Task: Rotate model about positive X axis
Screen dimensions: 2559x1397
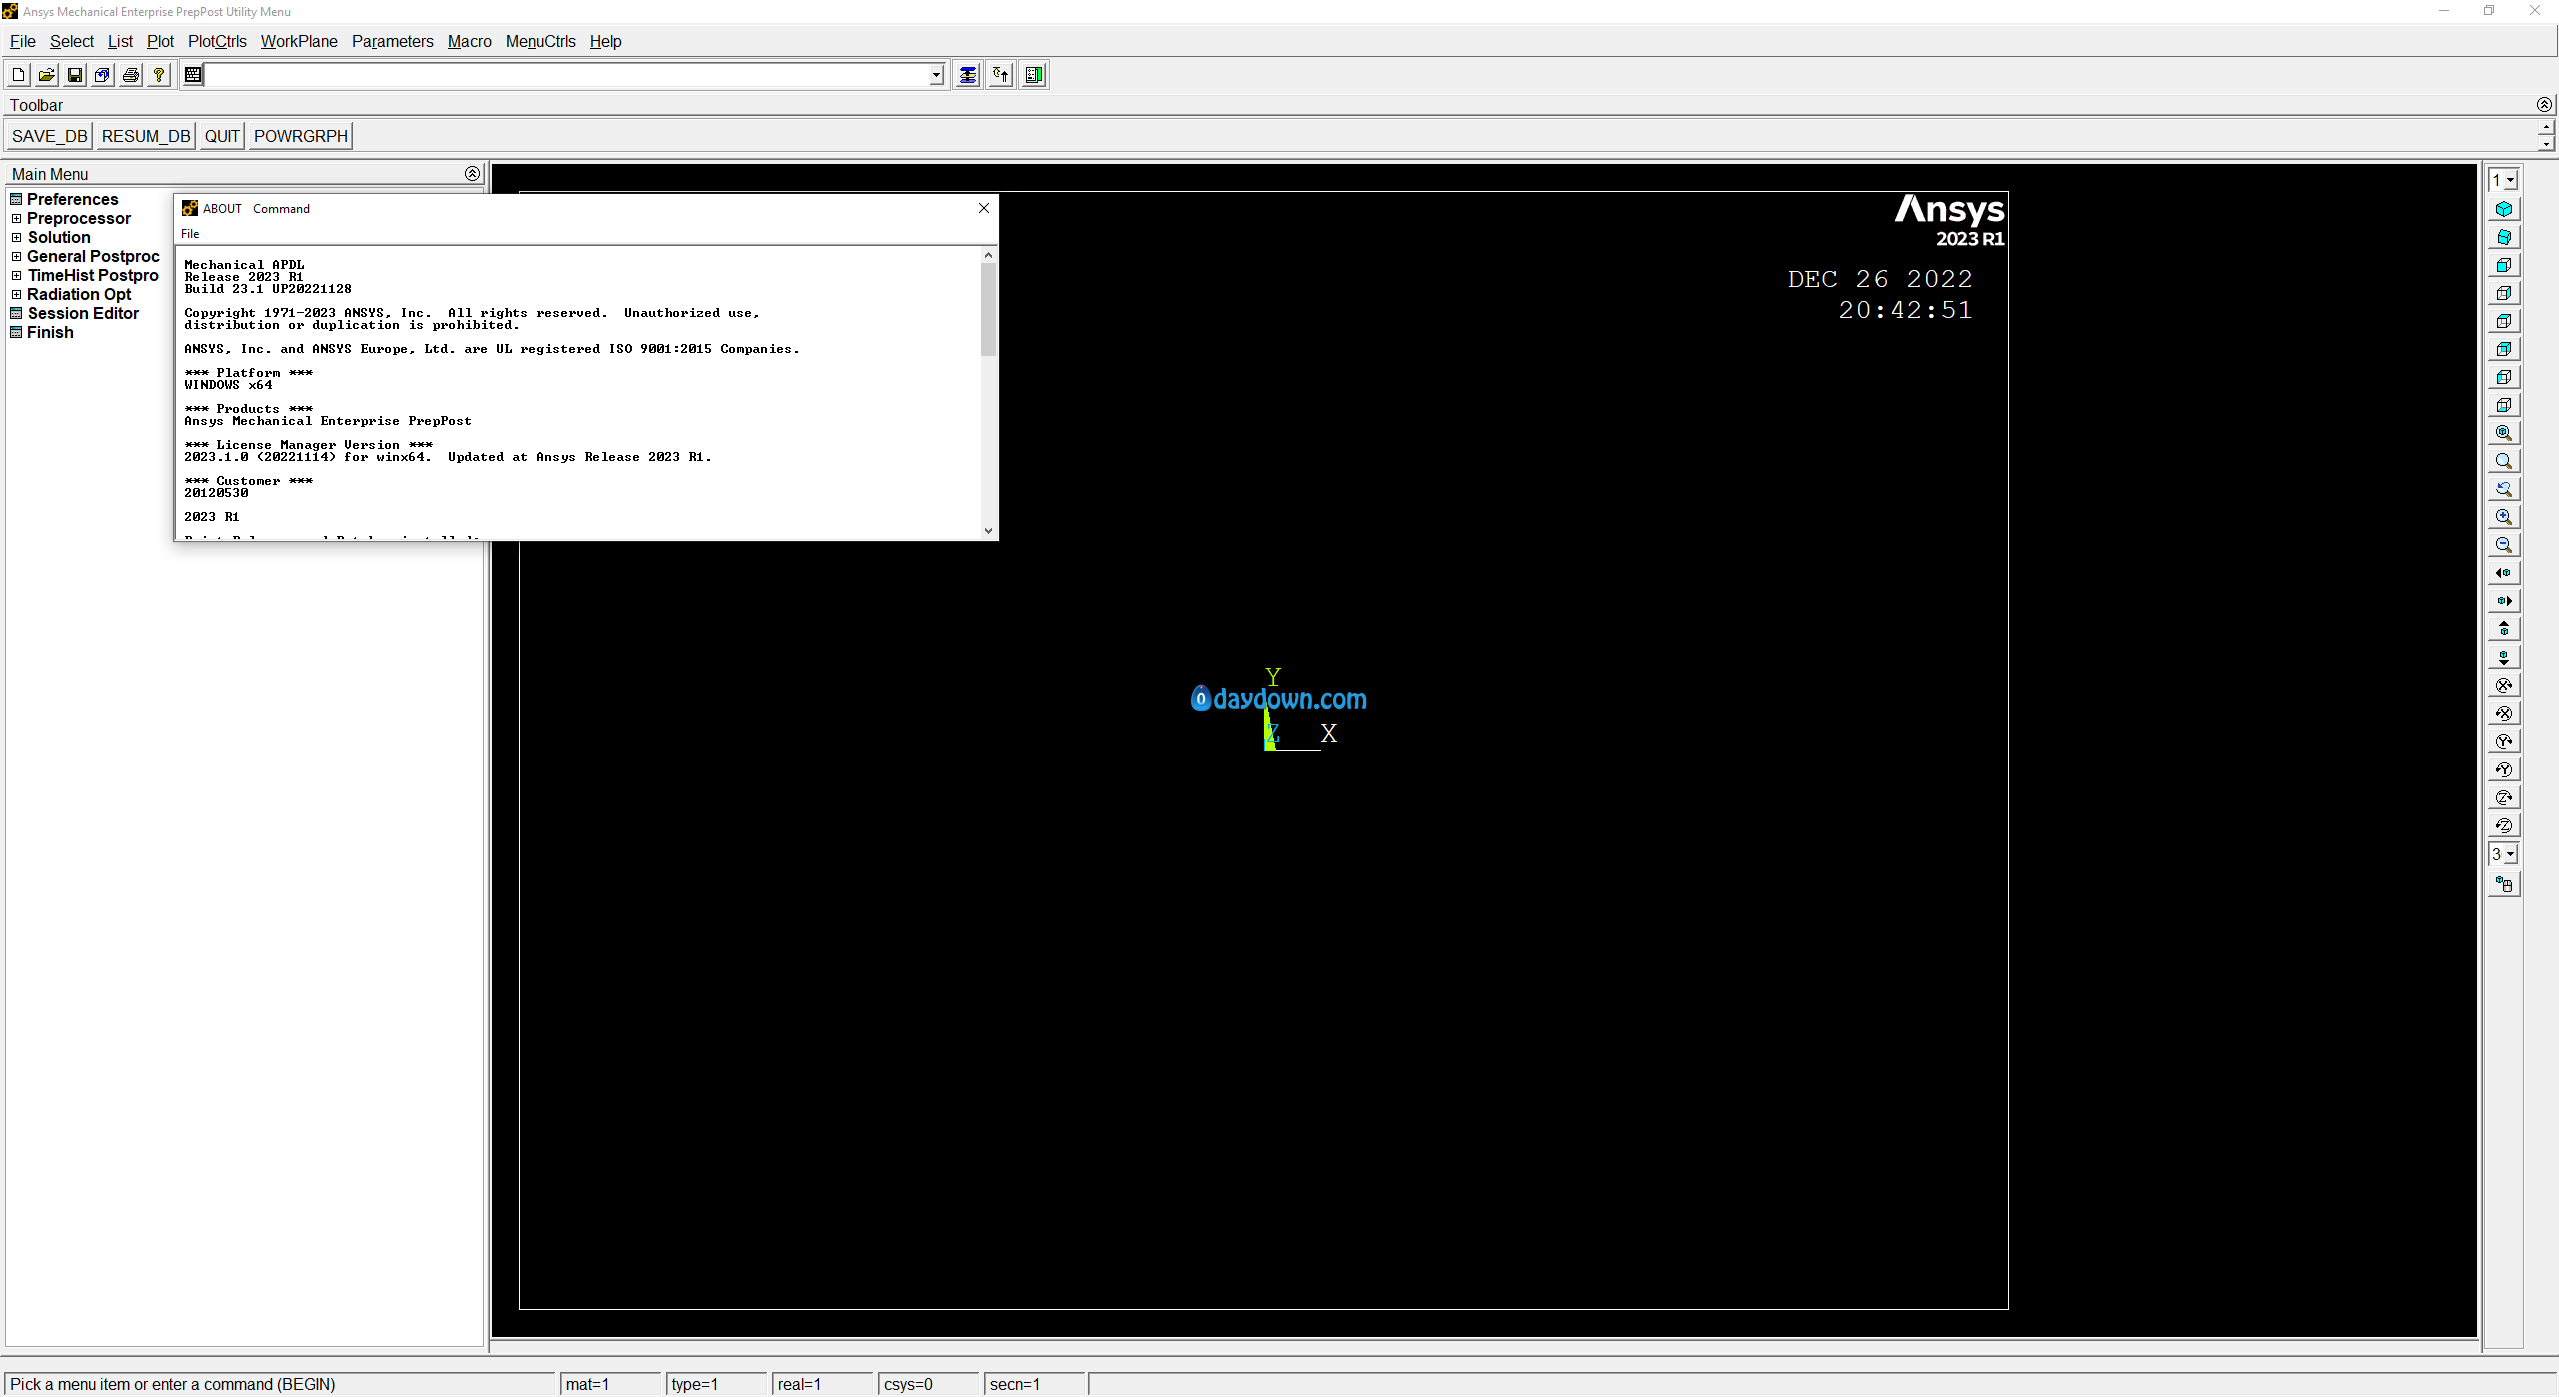Action: click(2504, 685)
